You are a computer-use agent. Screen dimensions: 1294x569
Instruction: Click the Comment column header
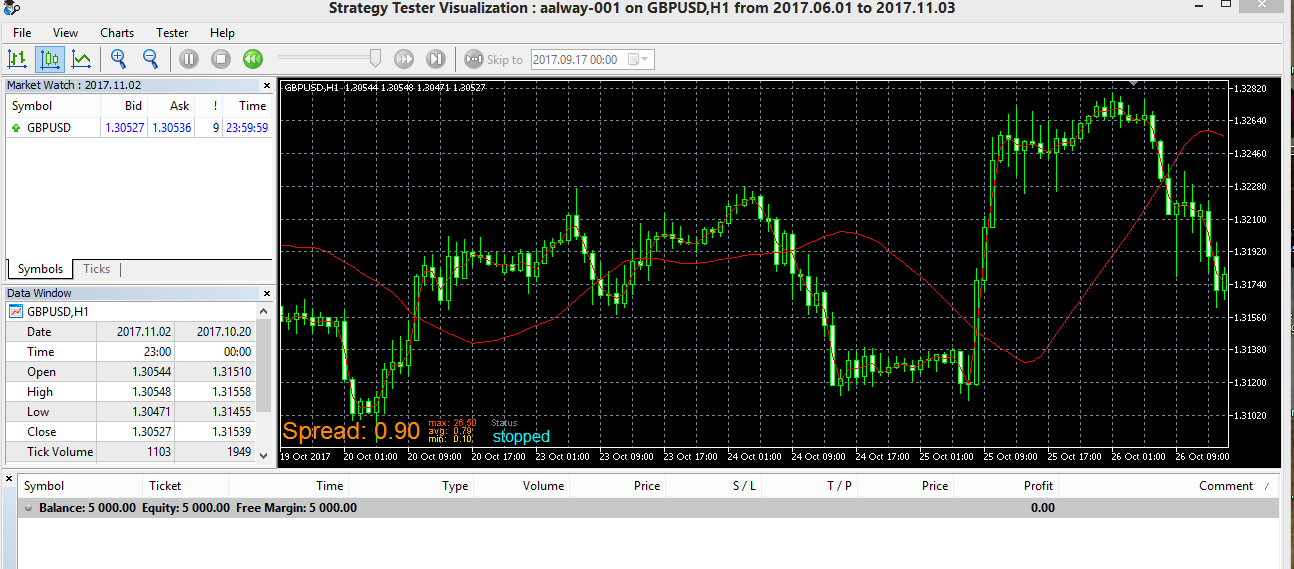(x=1226, y=486)
